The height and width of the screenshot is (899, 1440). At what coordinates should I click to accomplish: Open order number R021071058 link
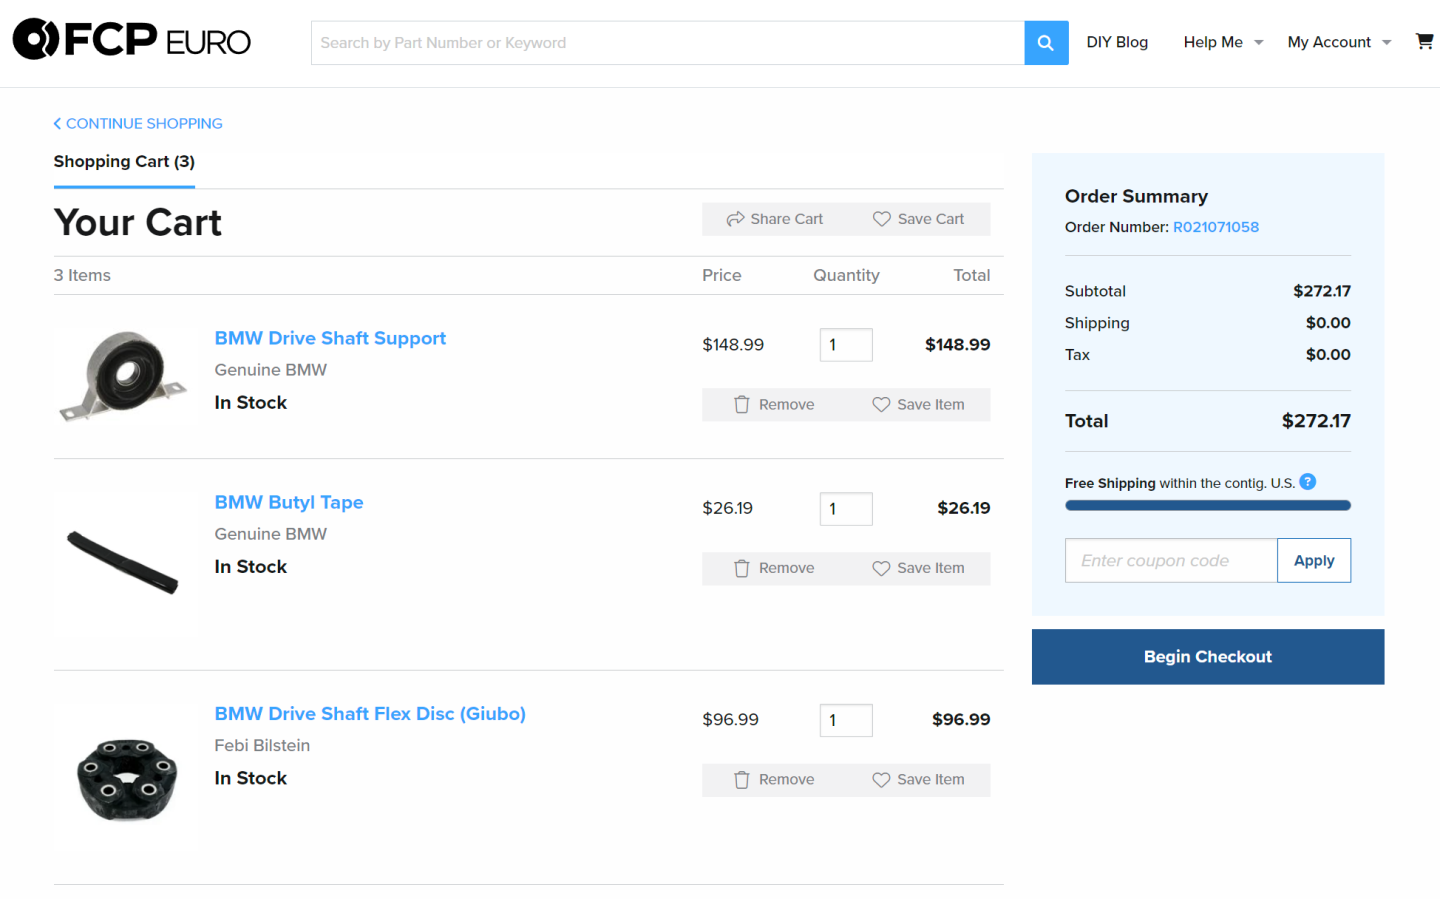[x=1216, y=227]
